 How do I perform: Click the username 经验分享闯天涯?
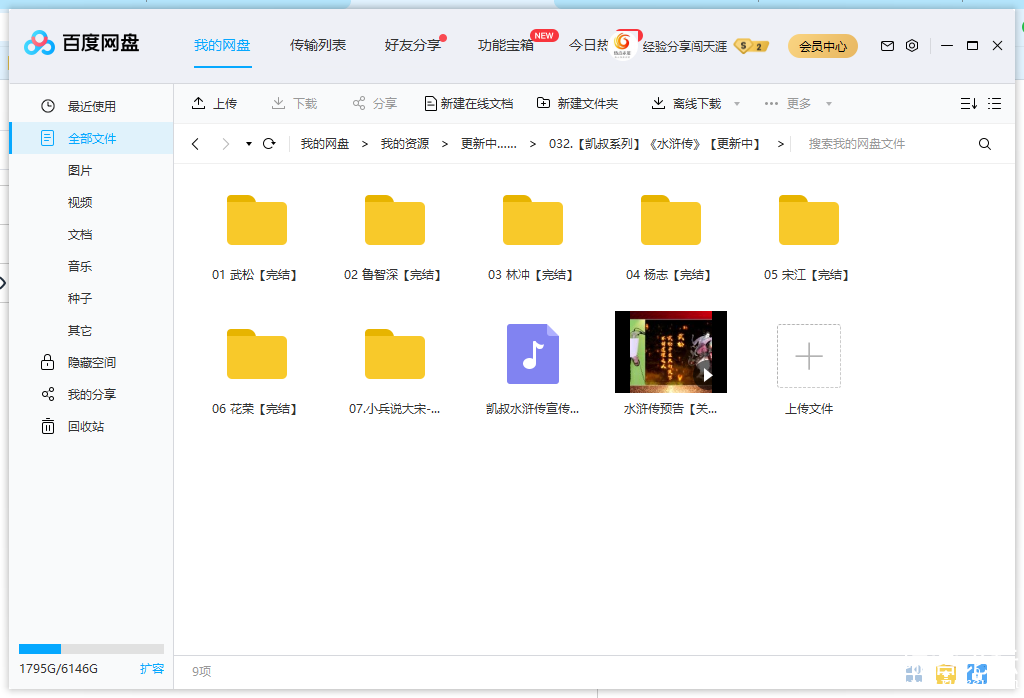point(684,46)
